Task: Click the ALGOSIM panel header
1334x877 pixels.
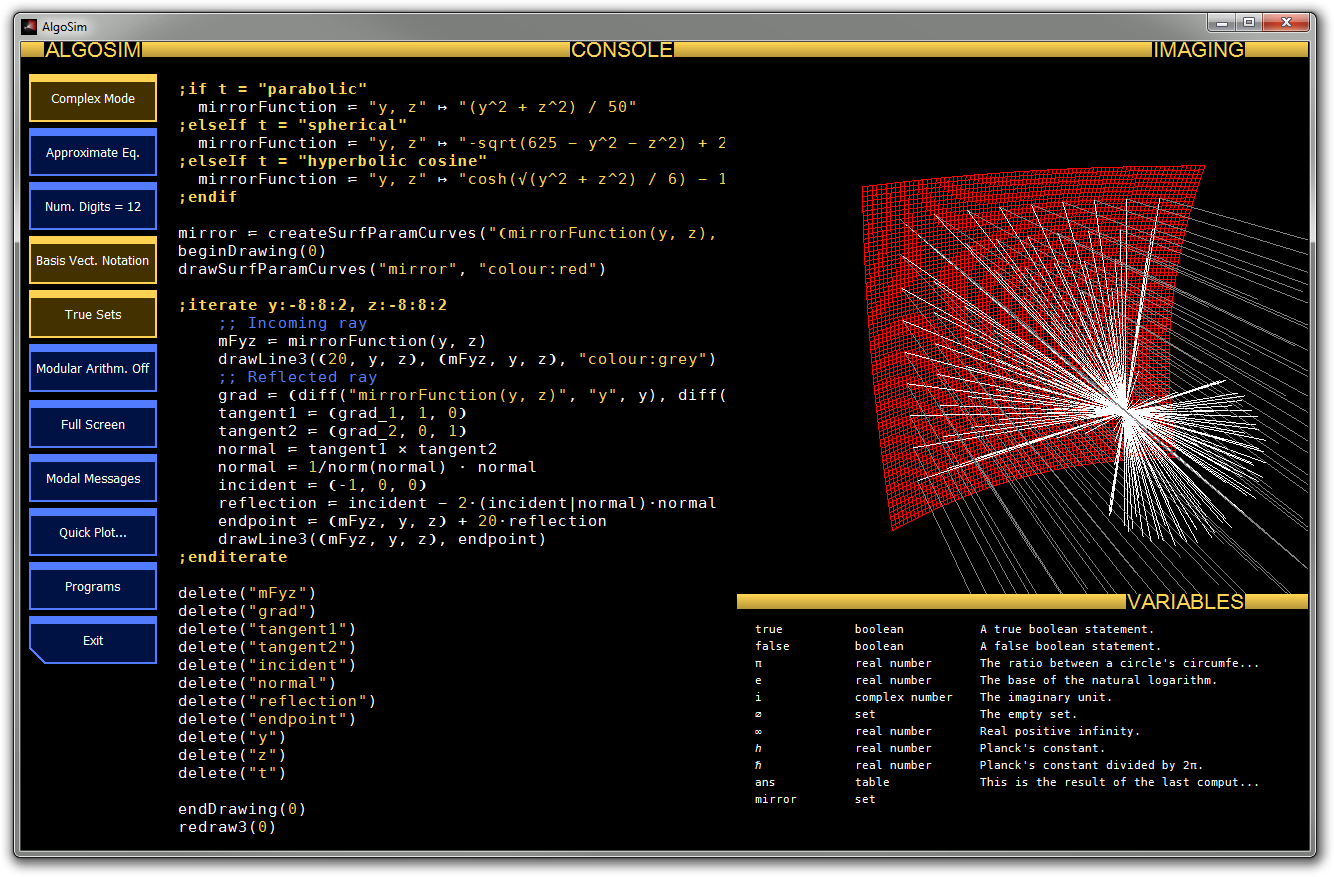Action: click(93, 50)
